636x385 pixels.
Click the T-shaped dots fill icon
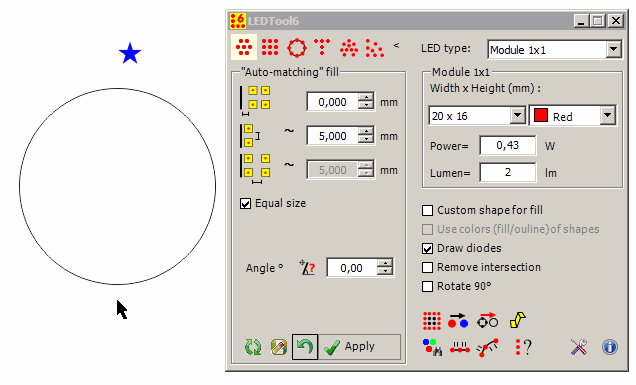click(x=322, y=47)
